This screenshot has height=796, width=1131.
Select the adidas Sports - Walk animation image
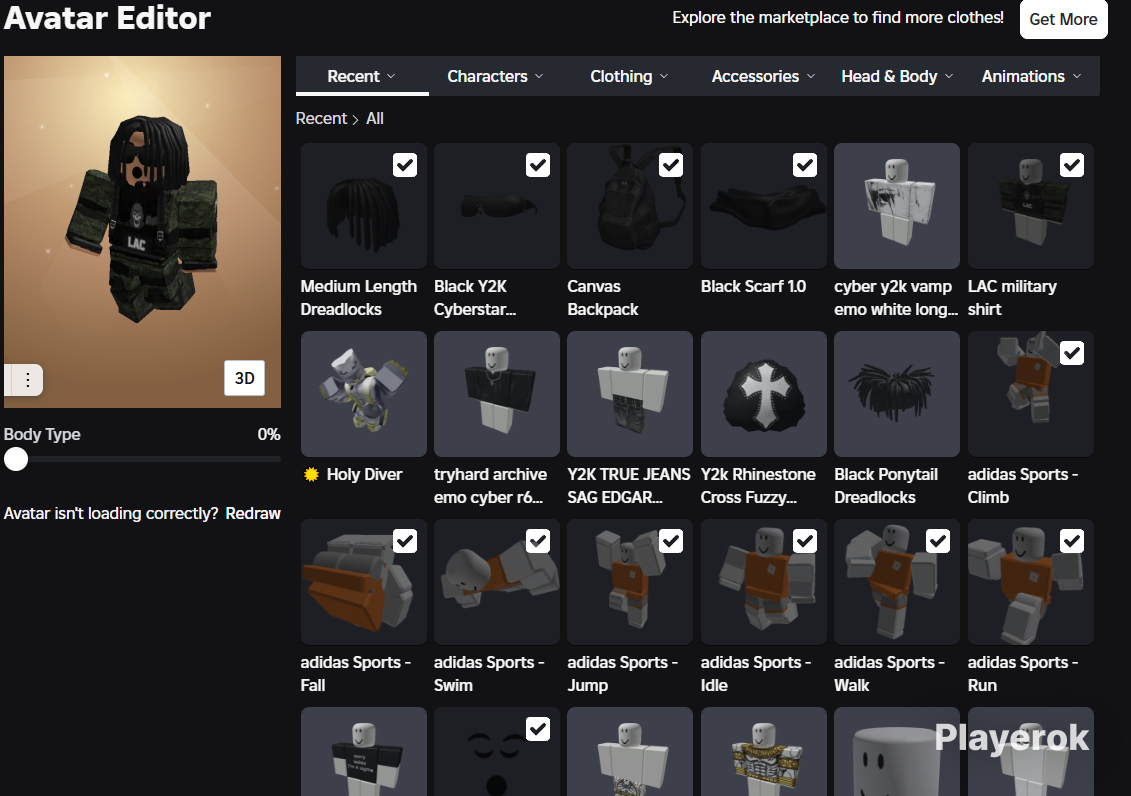click(897, 582)
